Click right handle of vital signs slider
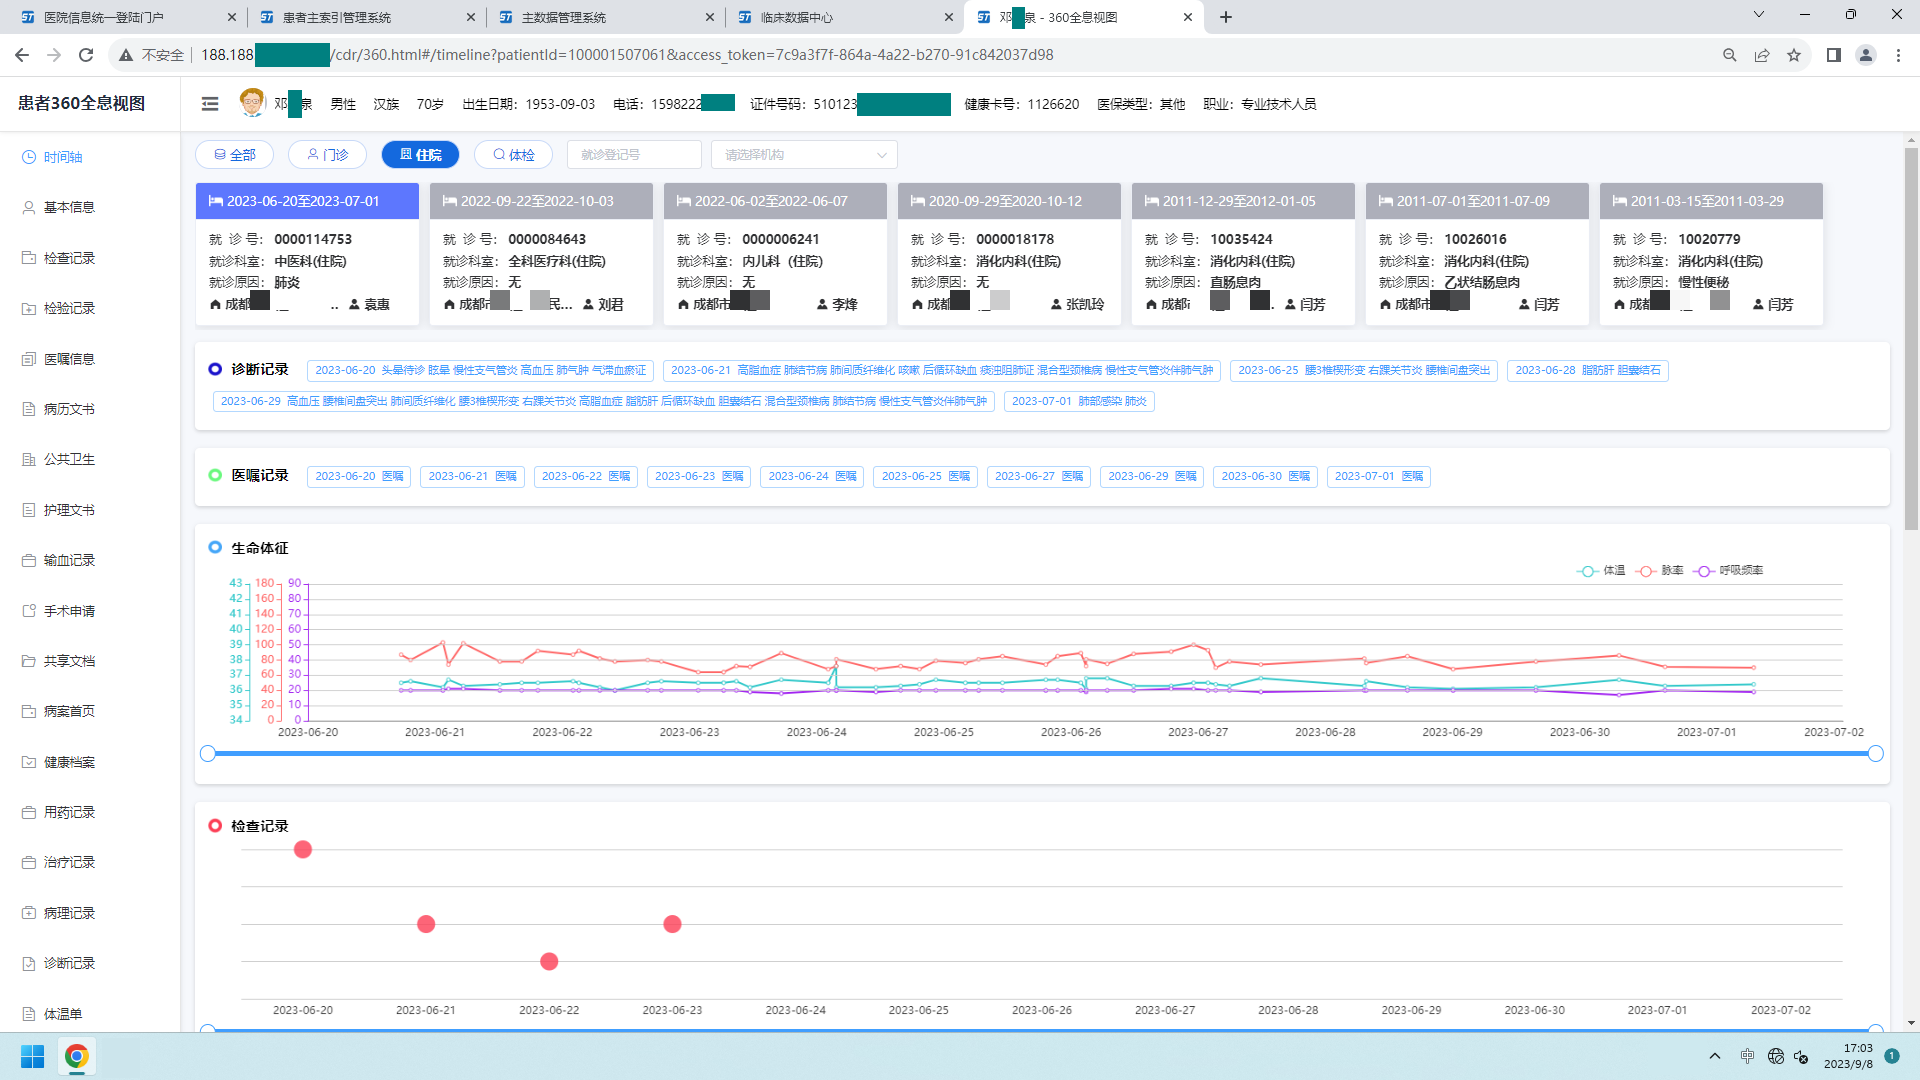 pyautogui.click(x=1876, y=754)
